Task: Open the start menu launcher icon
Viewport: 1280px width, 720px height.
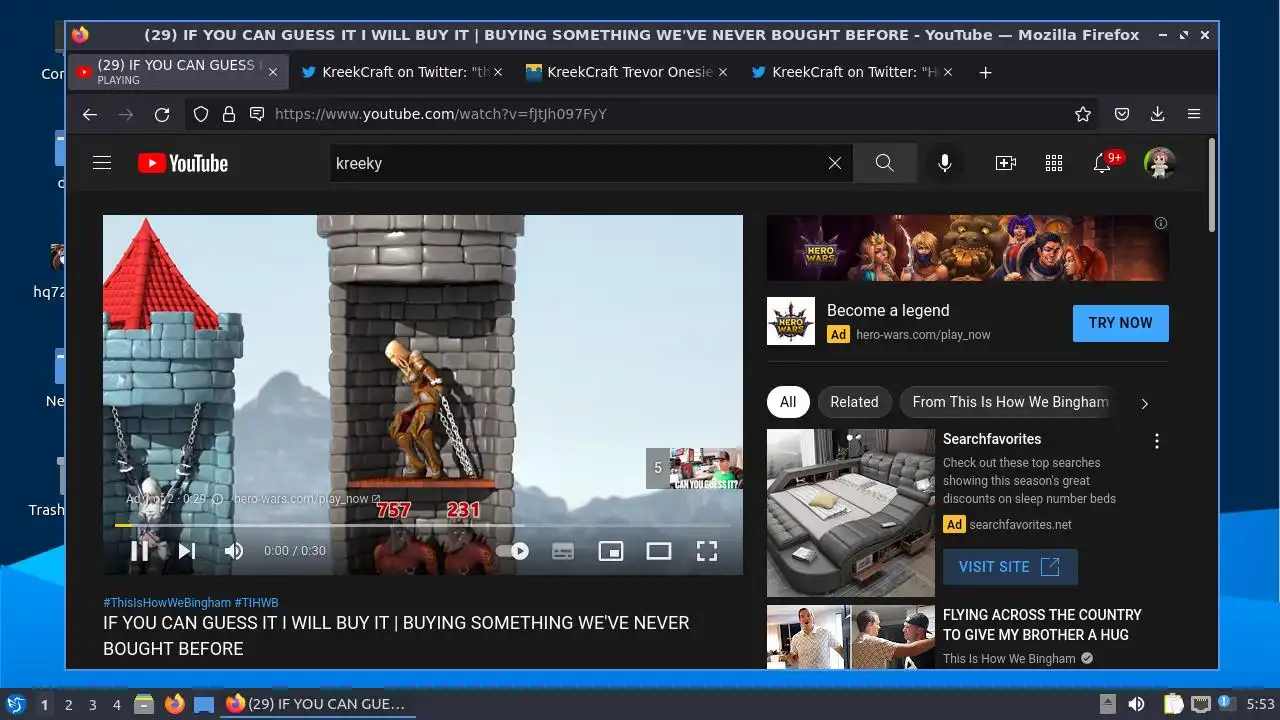Action: click(15, 704)
